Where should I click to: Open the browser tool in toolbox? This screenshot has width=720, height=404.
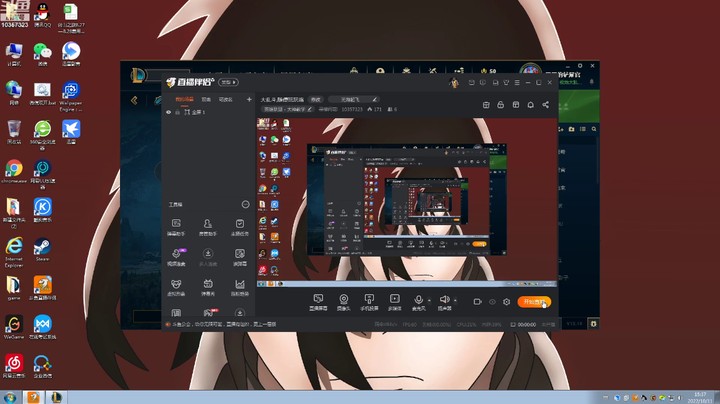tap(240, 258)
